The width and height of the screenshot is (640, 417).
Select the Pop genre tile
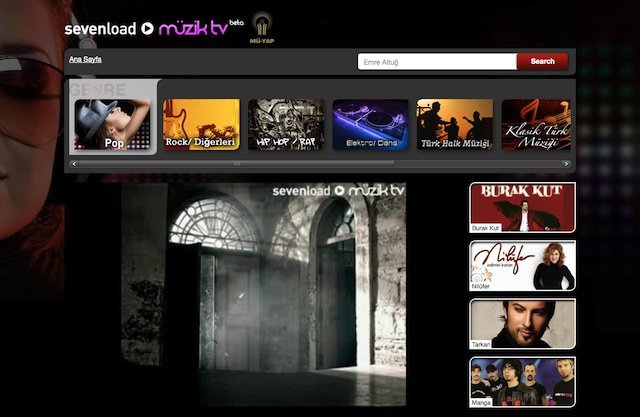coord(113,125)
